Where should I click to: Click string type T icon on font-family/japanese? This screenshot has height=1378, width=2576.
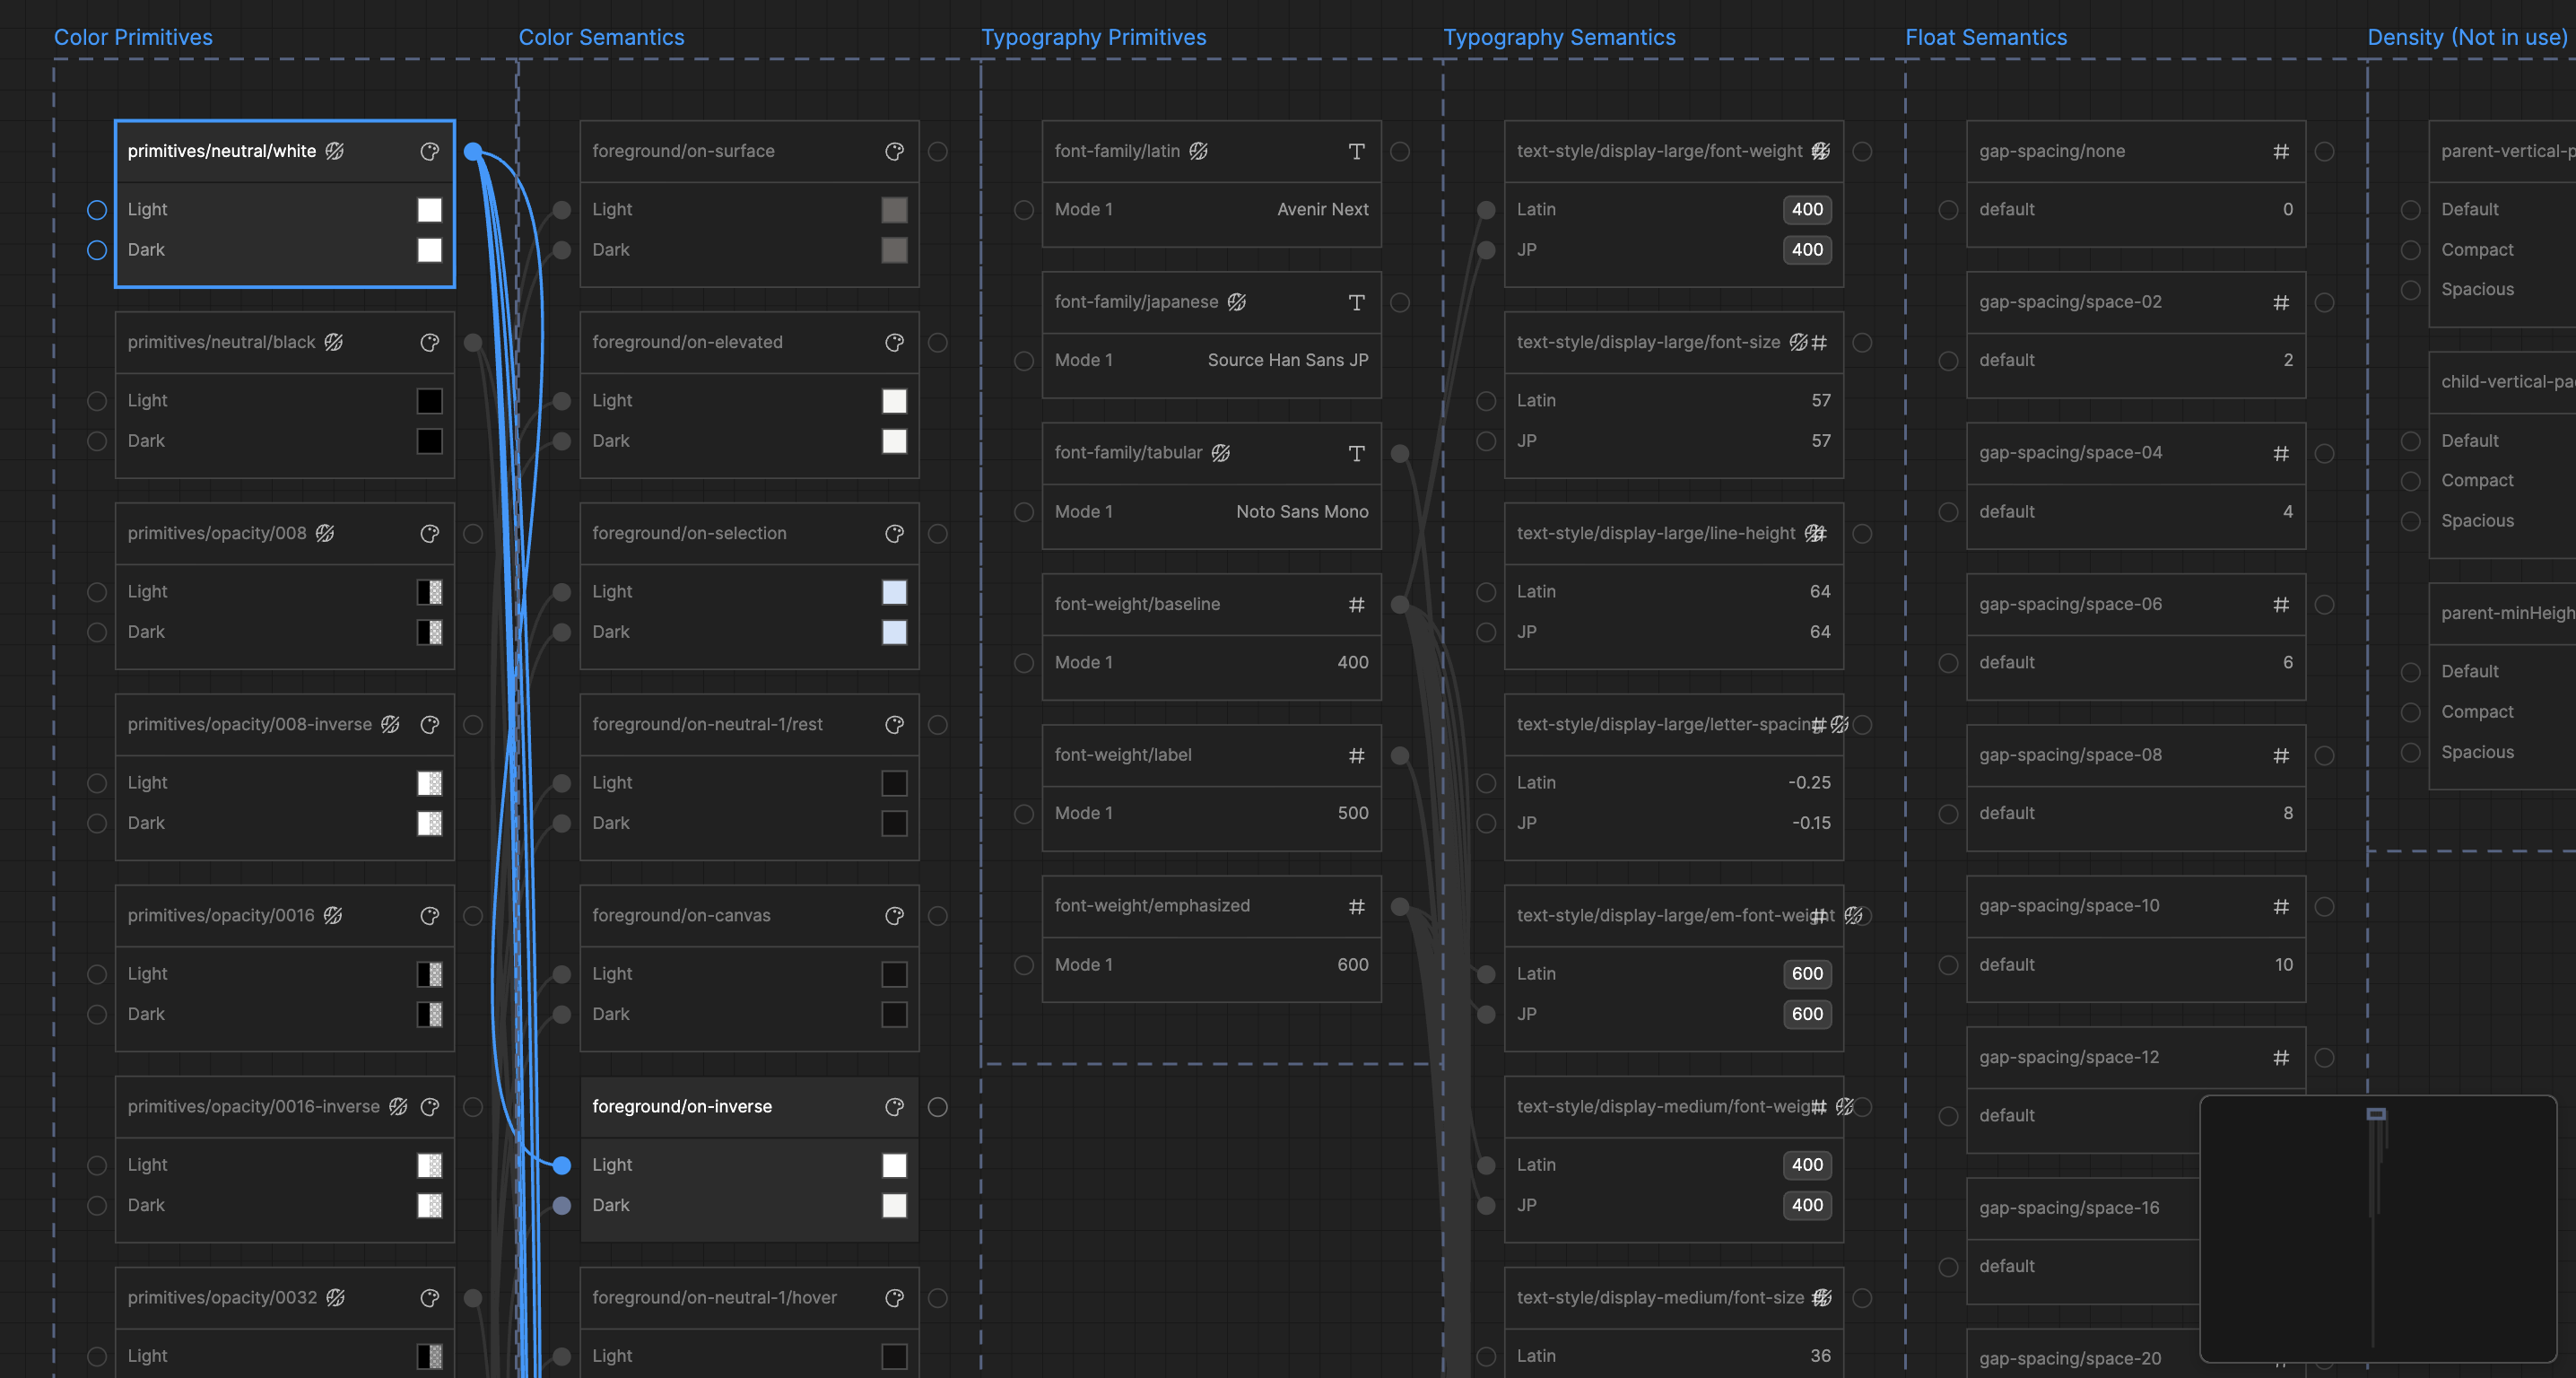(x=1356, y=302)
